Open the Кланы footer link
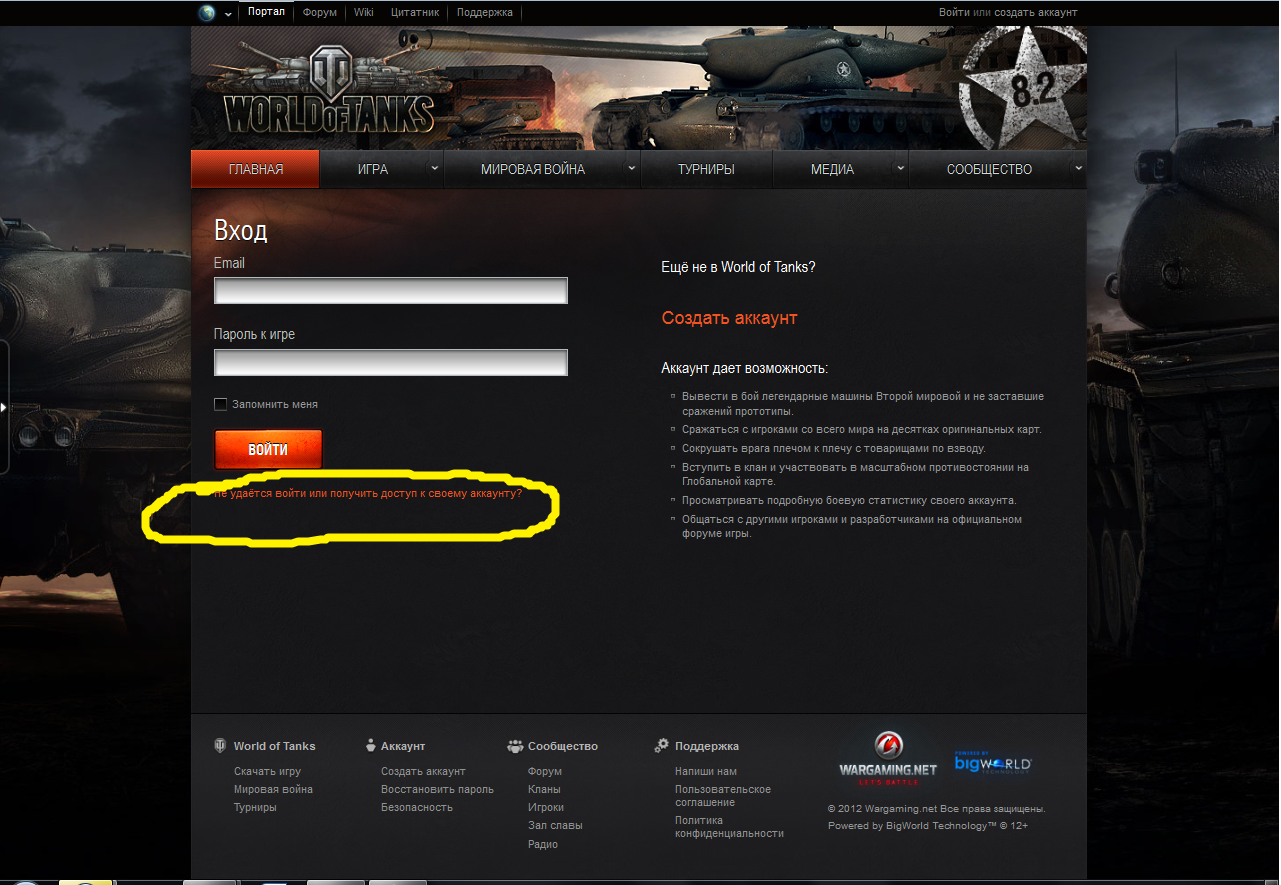Viewport: 1281px width, 885px height. click(544, 790)
